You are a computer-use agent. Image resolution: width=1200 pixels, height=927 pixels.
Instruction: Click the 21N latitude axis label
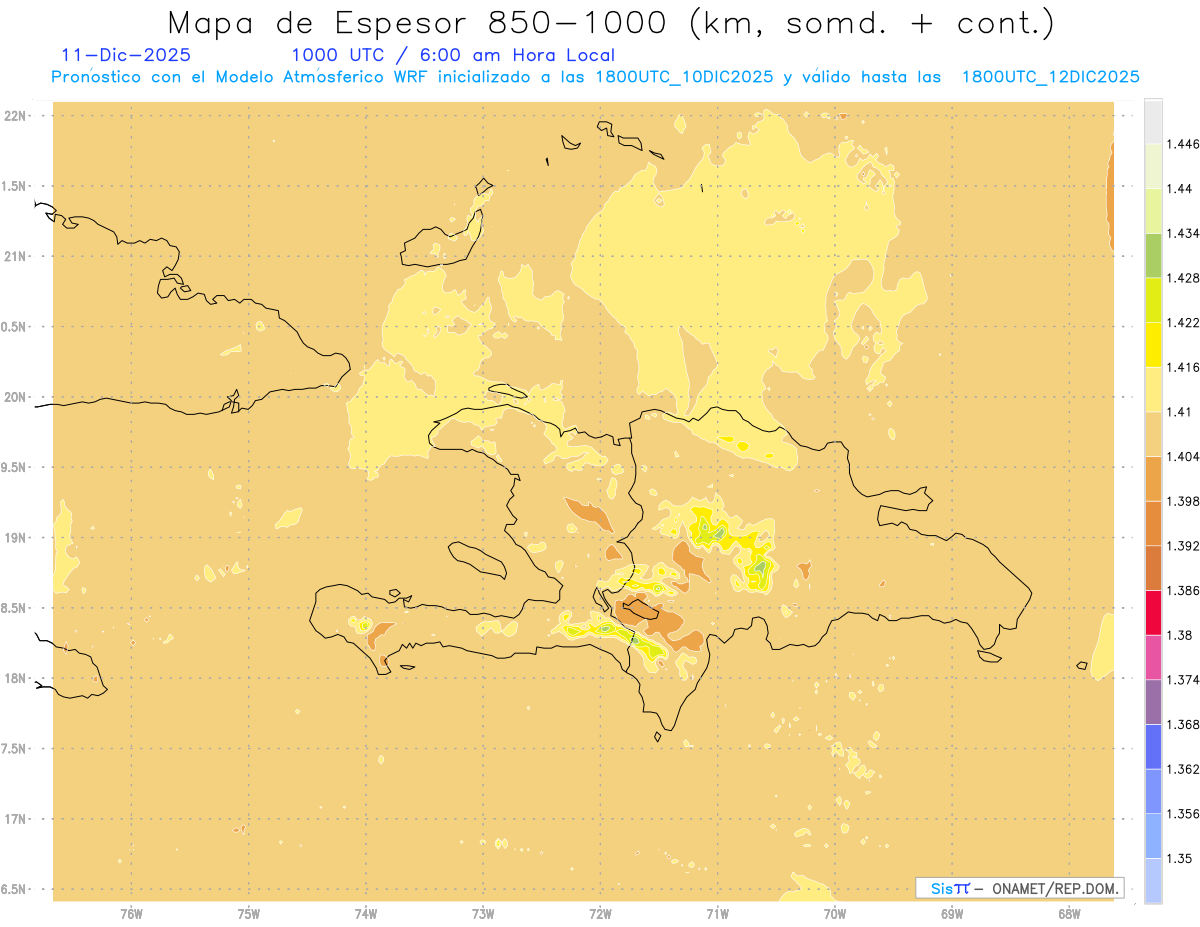click(x=14, y=256)
